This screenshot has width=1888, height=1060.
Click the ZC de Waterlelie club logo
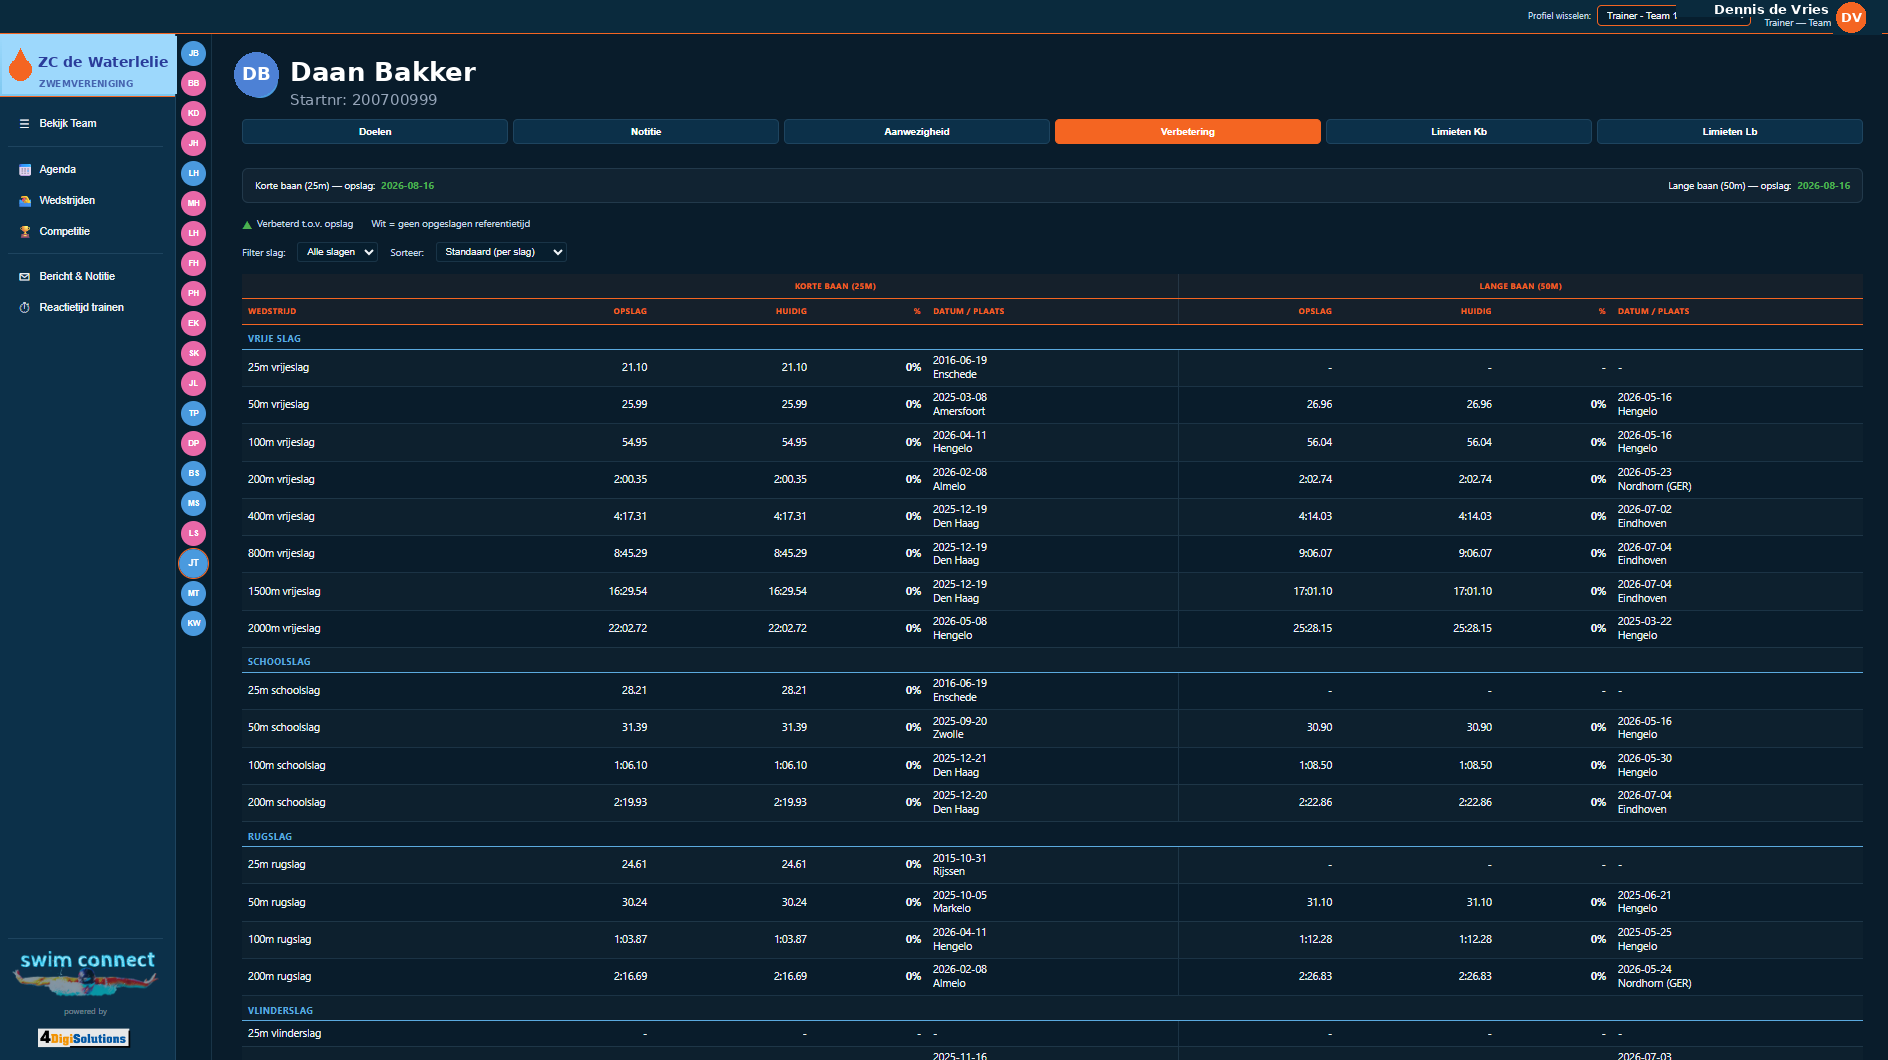pos(88,66)
